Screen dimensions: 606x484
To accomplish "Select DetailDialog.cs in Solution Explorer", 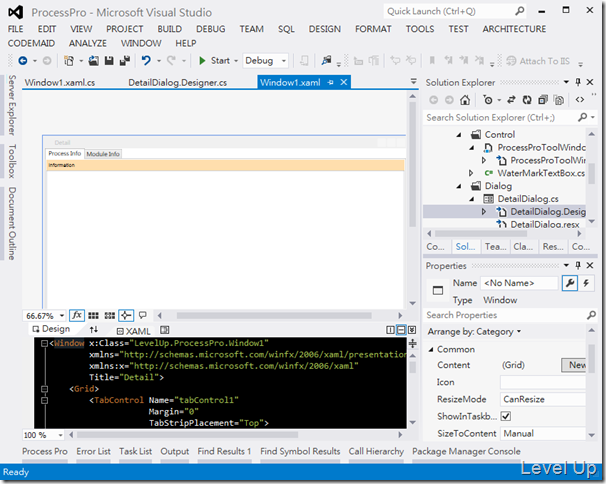I will click(x=528, y=199).
